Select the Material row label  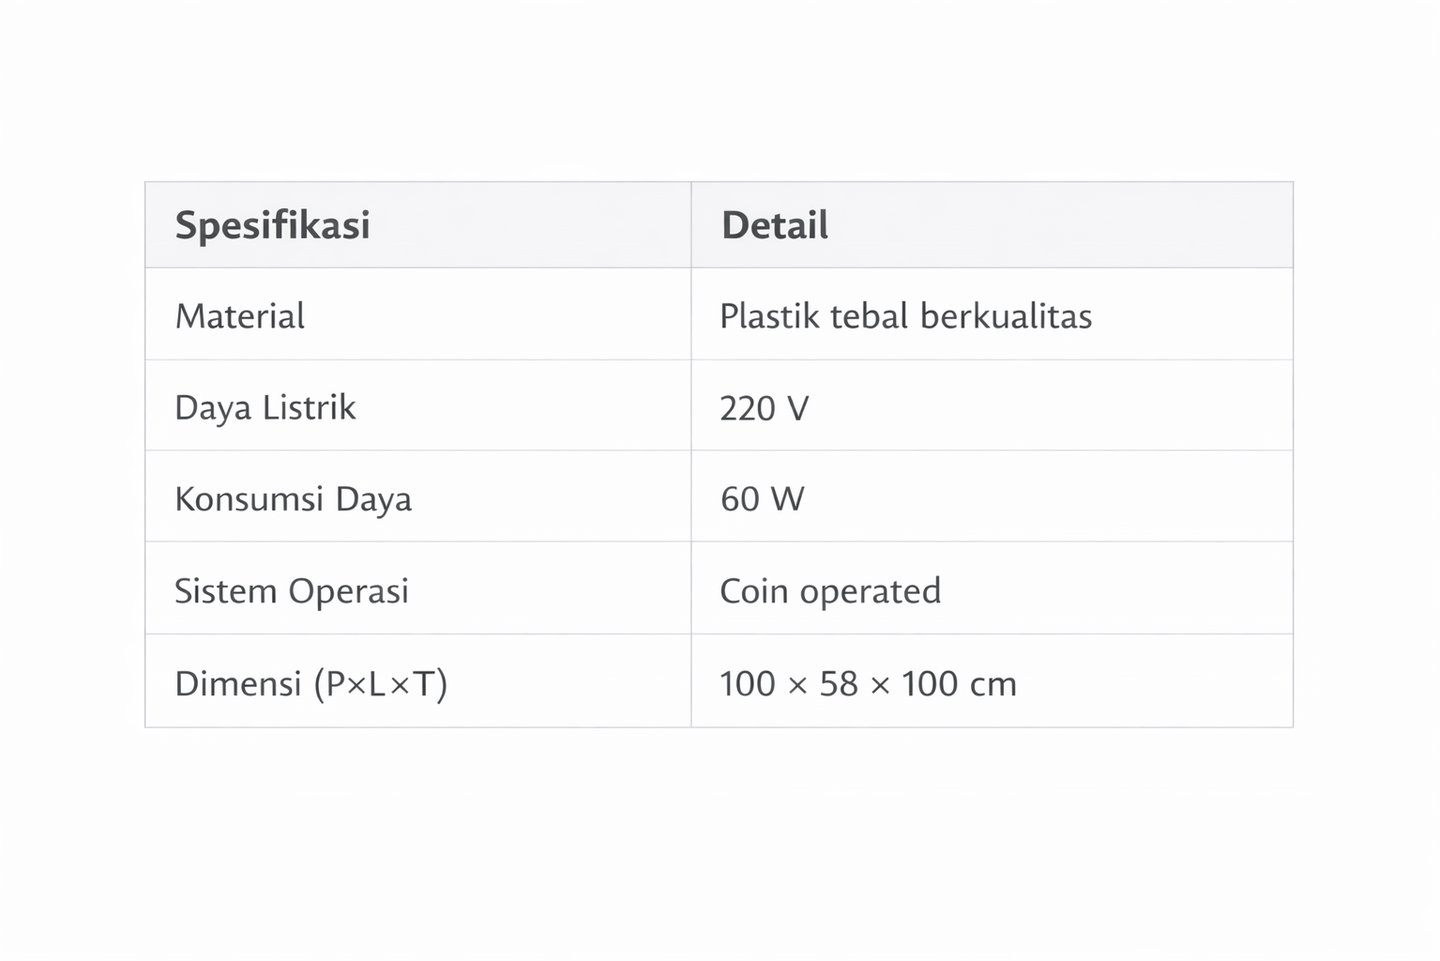240,316
